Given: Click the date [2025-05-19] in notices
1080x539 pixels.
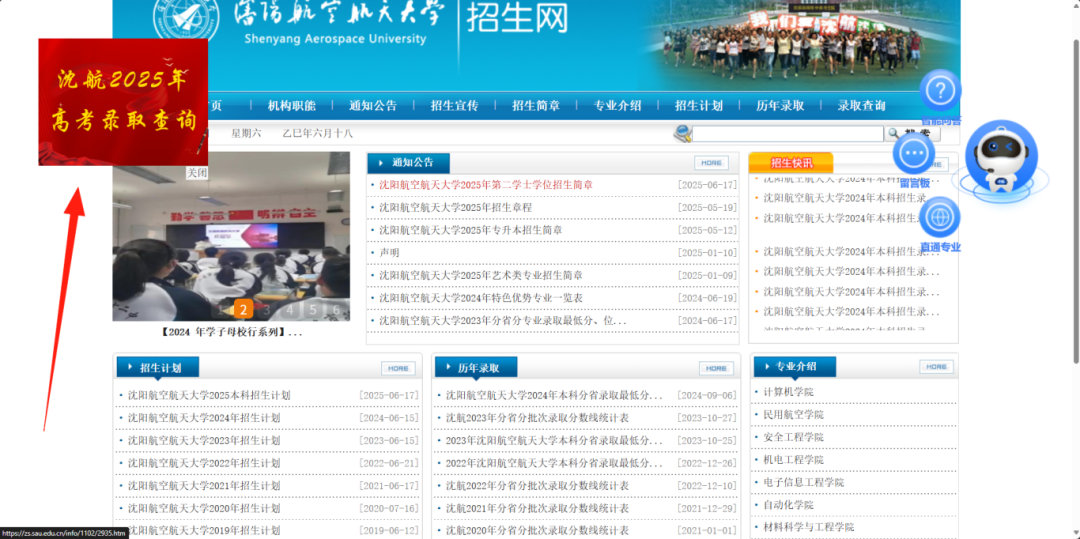Looking at the screenshot, I should (x=707, y=207).
